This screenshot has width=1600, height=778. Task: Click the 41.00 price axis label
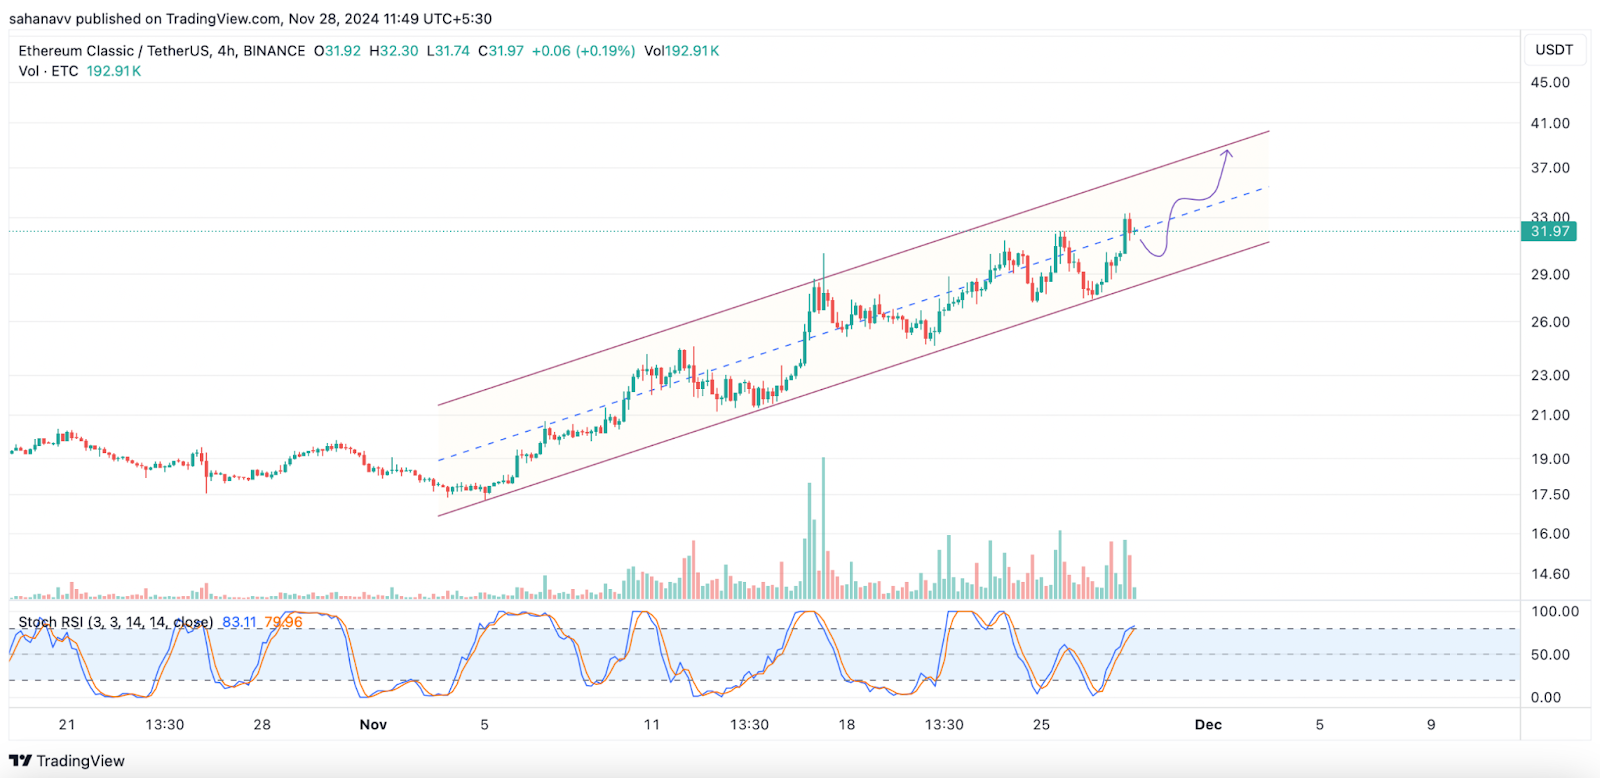pyautogui.click(x=1550, y=123)
